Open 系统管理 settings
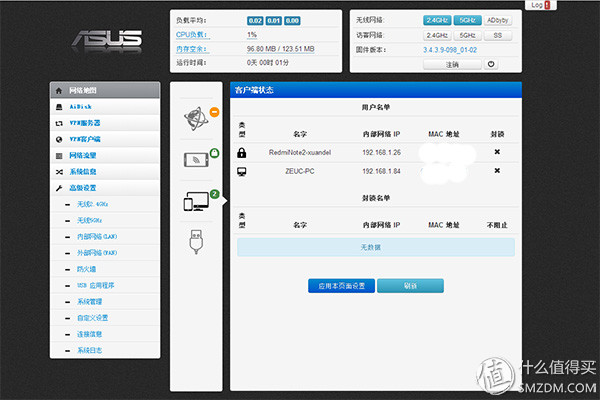Viewport: 600px width, 400px height. point(89,302)
